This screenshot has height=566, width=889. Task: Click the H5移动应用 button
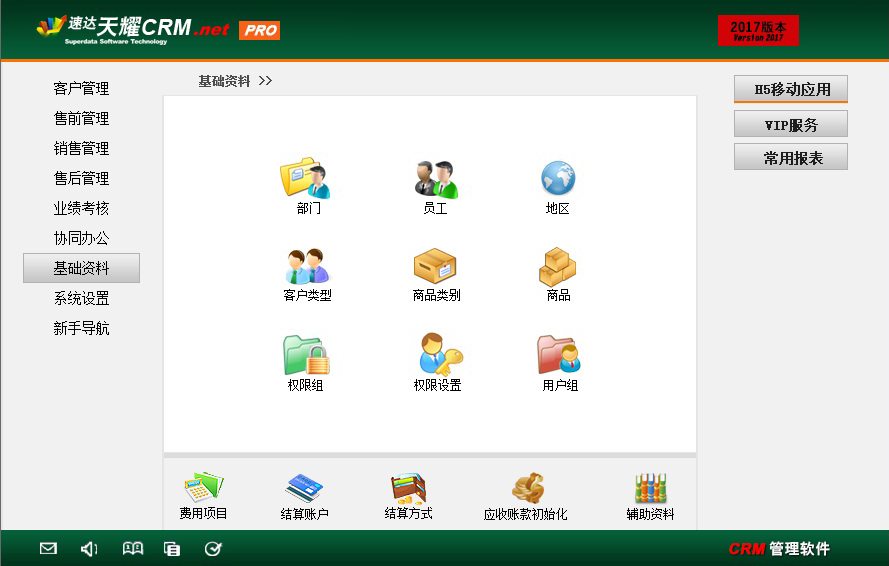tap(790, 89)
